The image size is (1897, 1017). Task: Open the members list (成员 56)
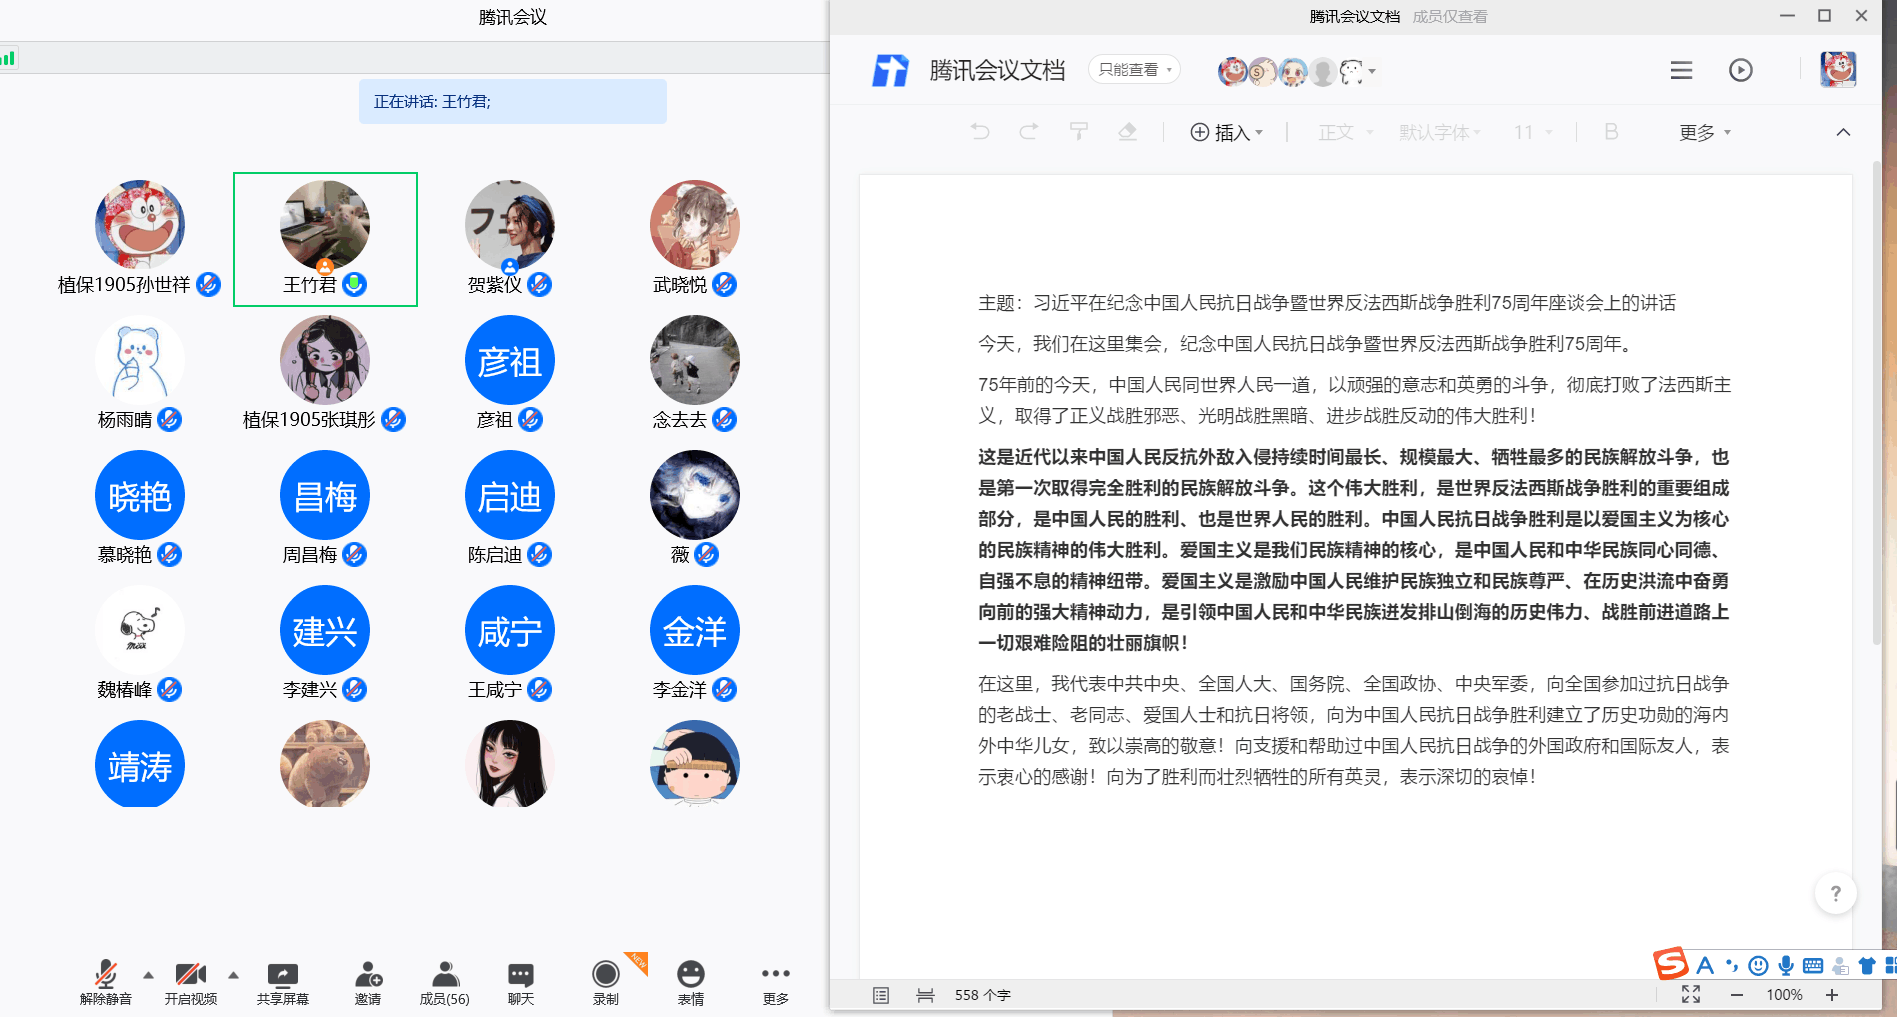(x=445, y=977)
